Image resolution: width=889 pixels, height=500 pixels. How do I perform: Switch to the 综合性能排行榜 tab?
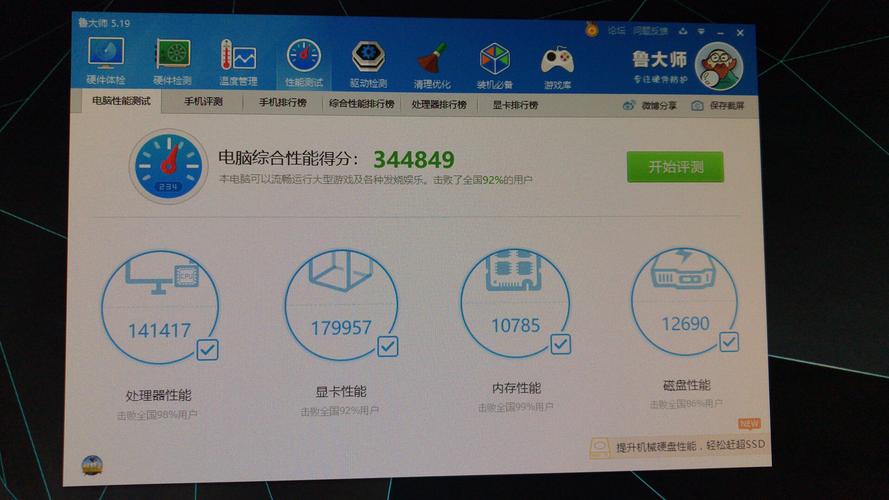(x=361, y=103)
